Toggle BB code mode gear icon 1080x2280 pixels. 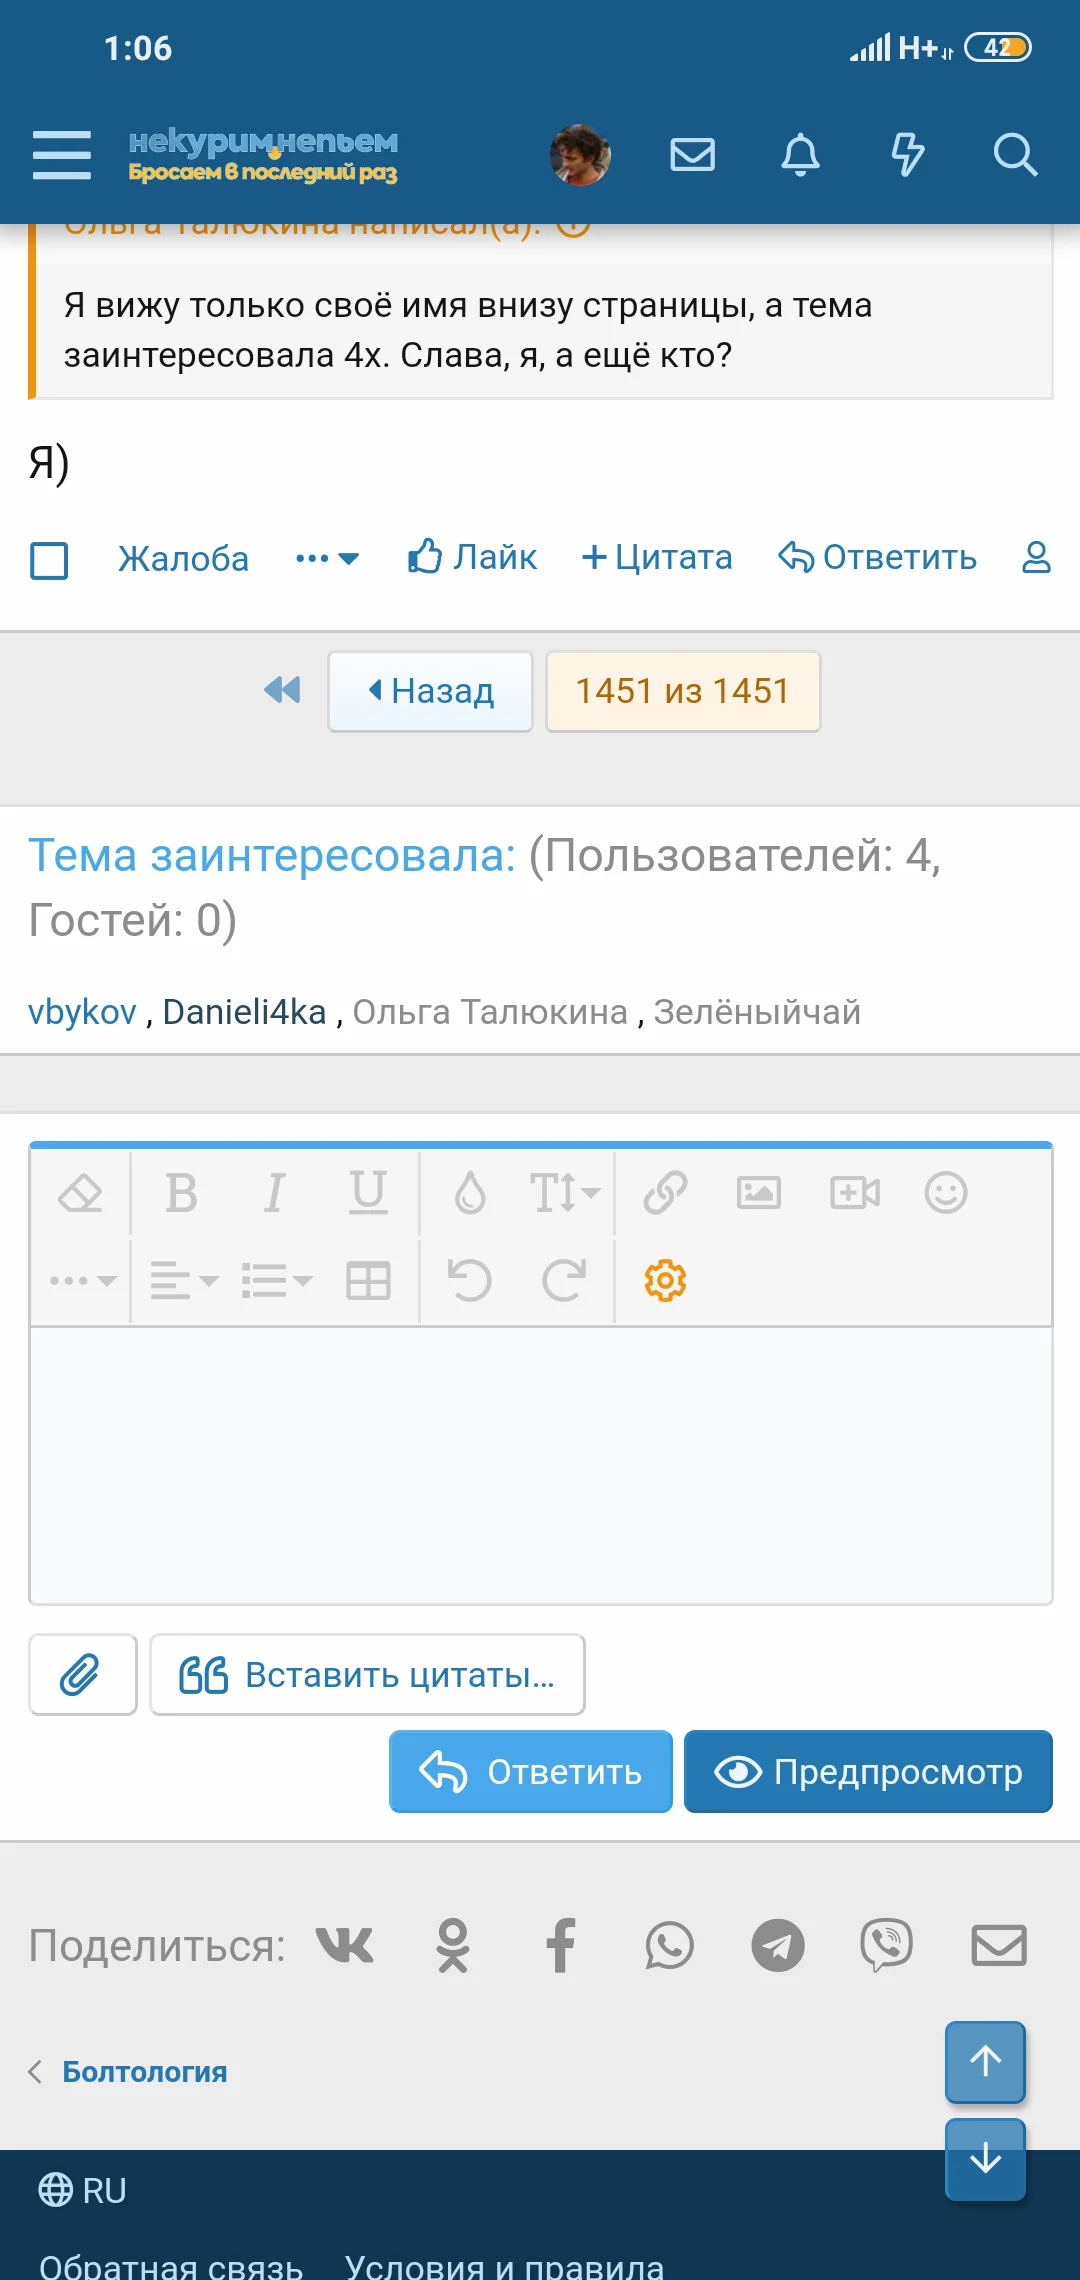(x=665, y=1280)
